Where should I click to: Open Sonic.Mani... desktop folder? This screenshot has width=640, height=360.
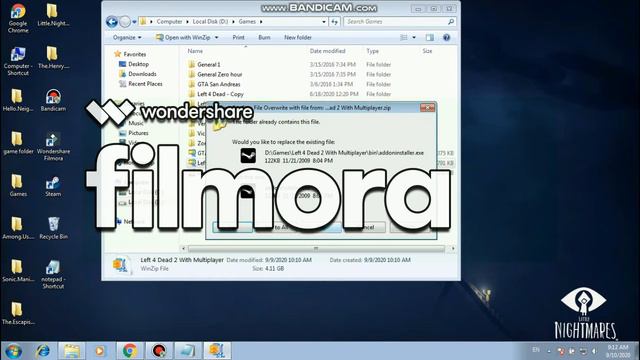pyautogui.click(x=18, y=271)
